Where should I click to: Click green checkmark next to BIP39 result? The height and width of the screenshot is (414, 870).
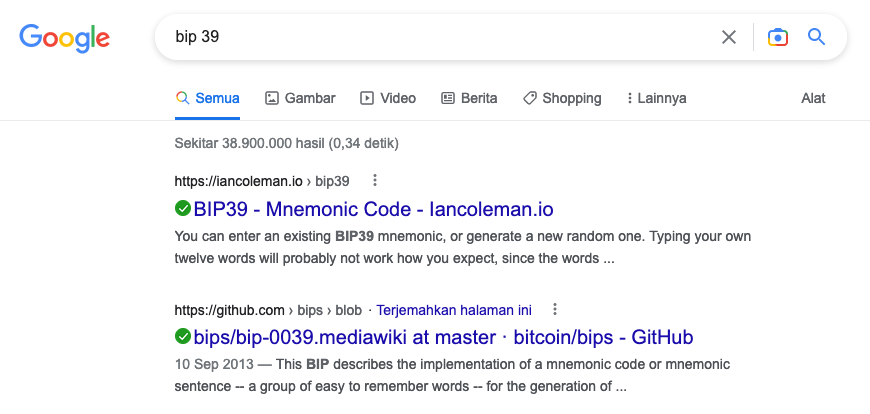(x=183, y=209)
